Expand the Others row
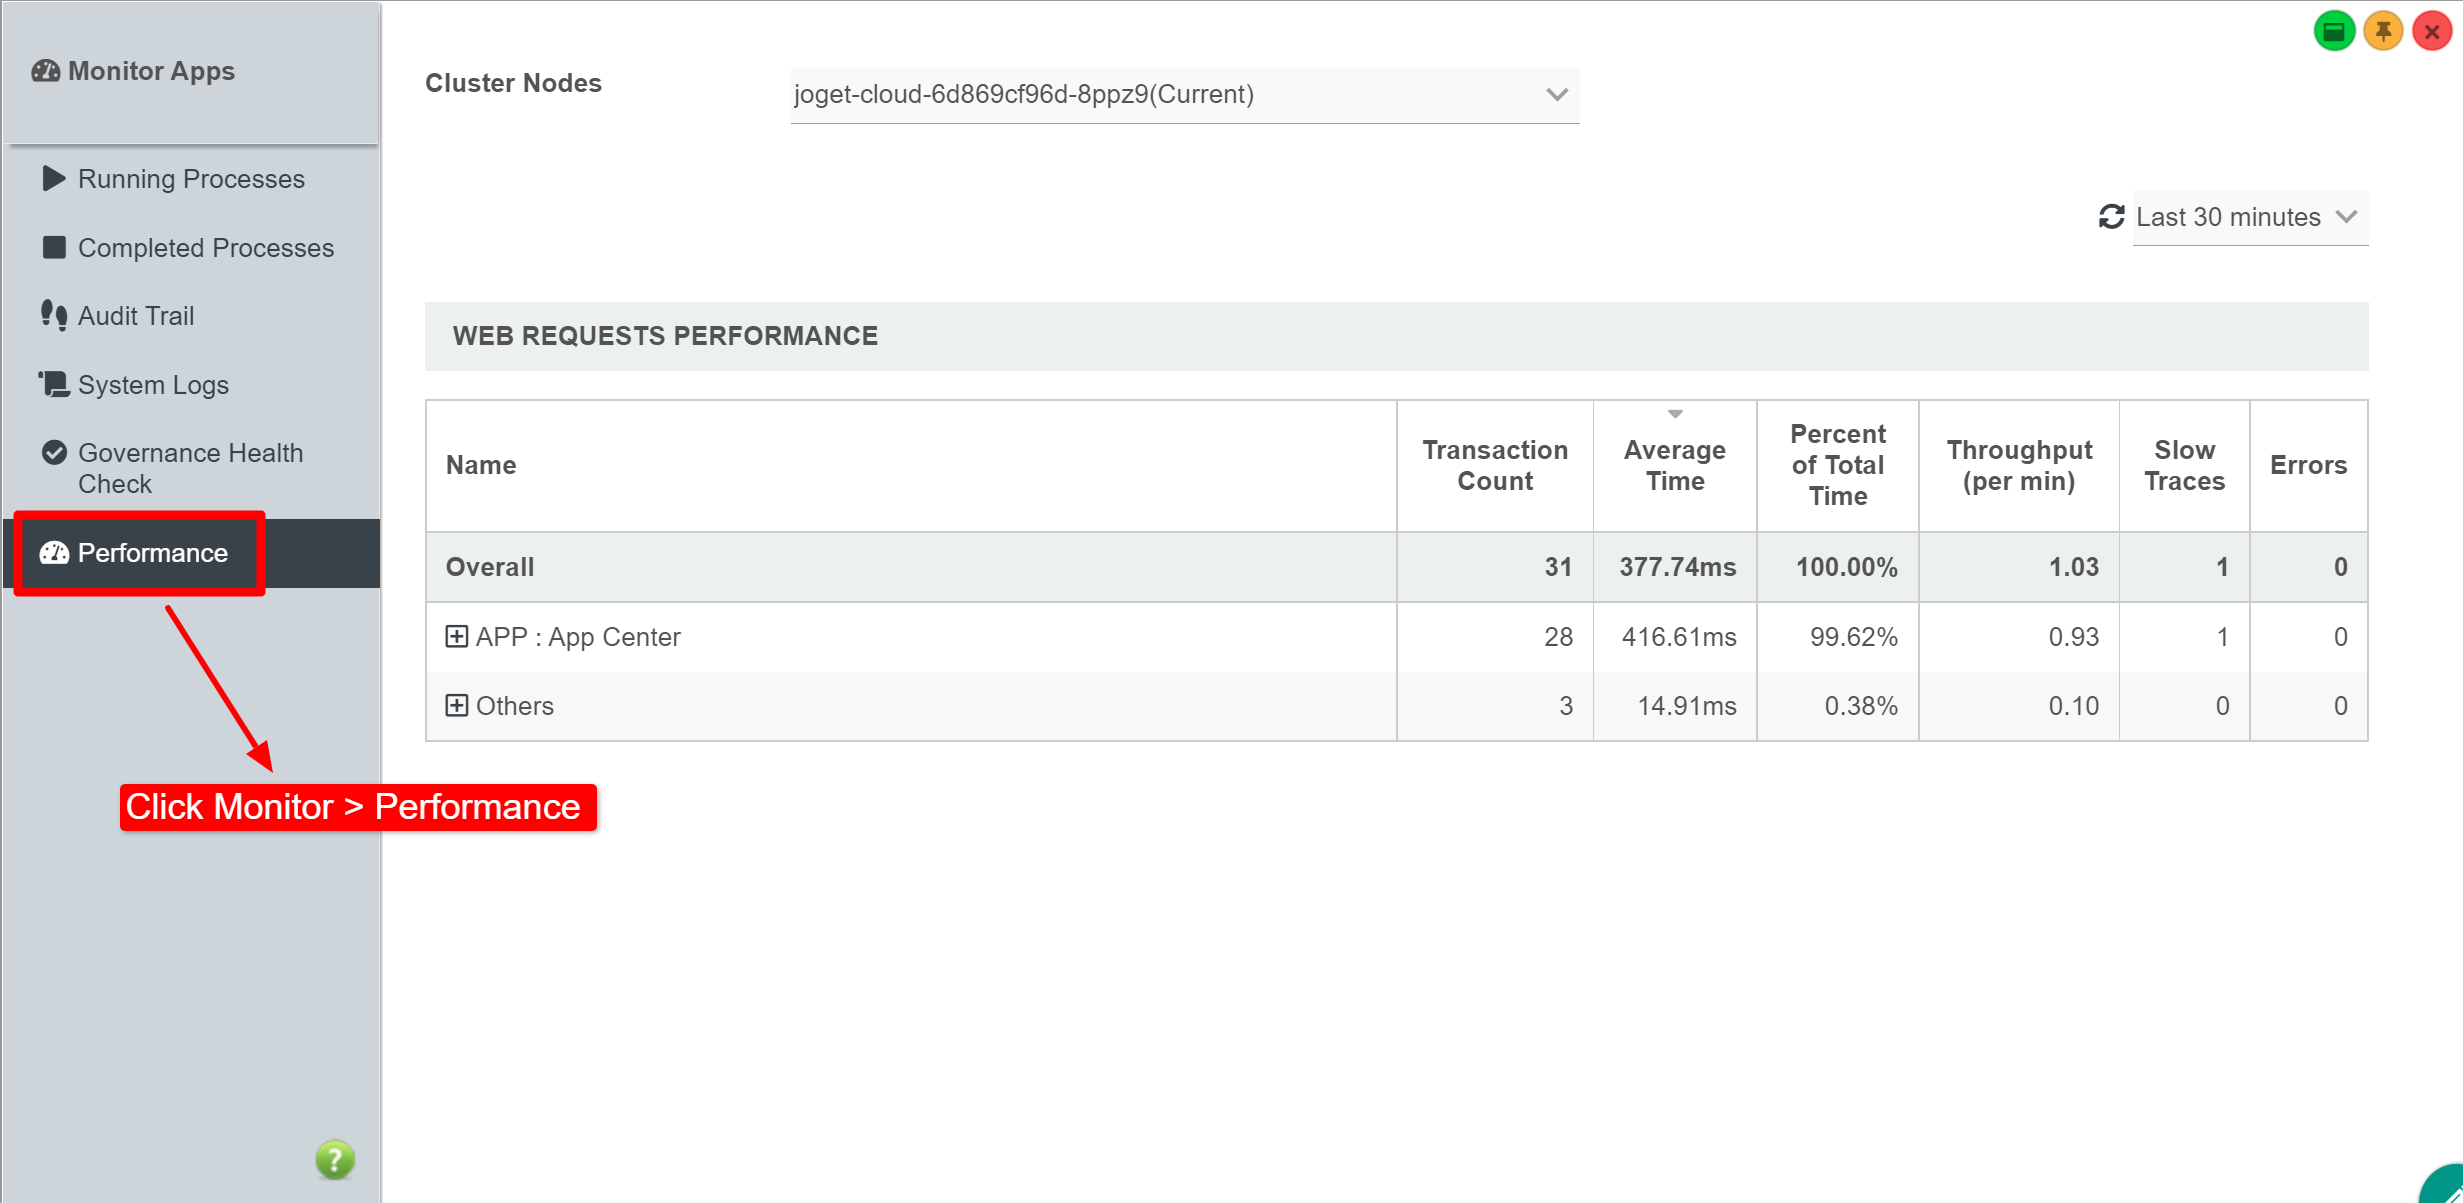The width and height of the screenshot is (2463, 1203). coord(456,706)
